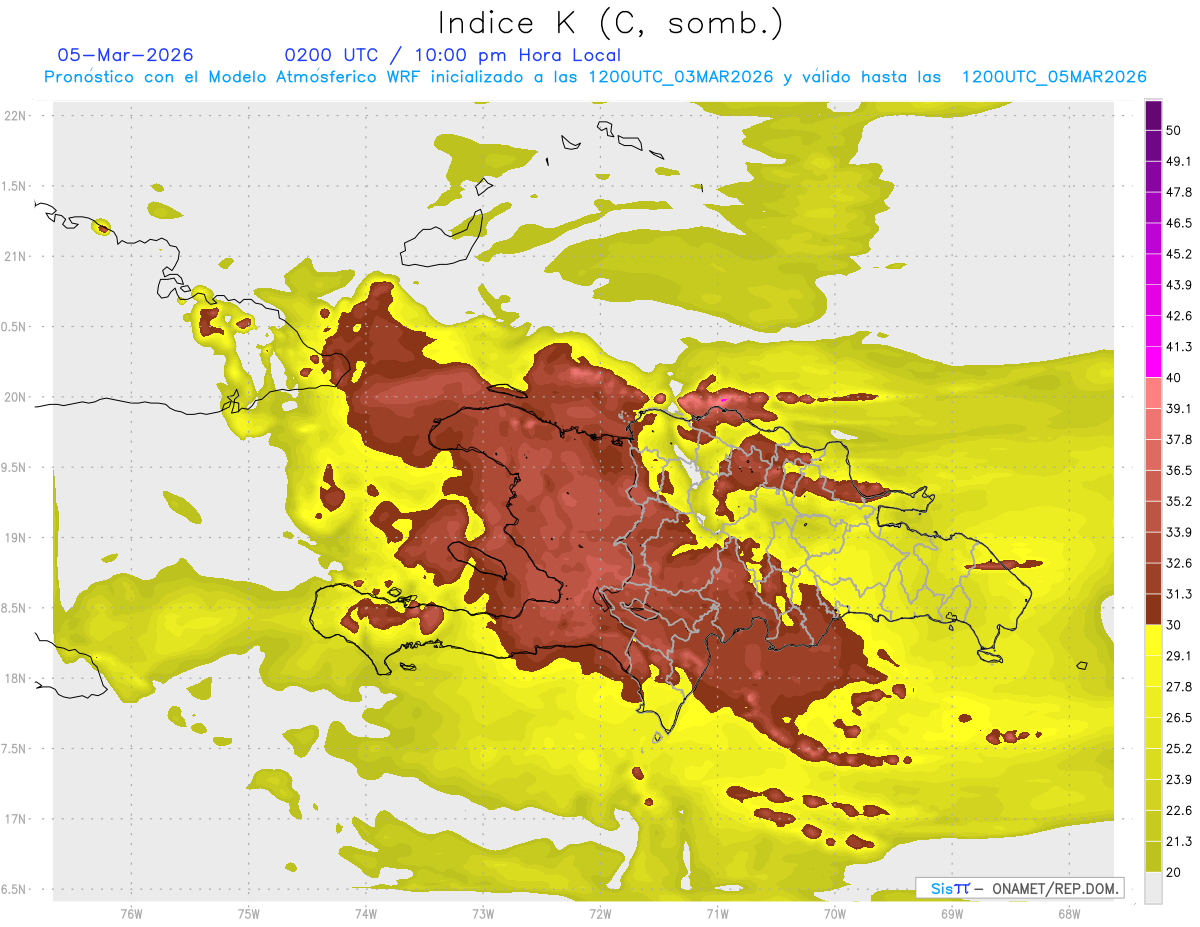The width and height of the screenshot is (1200, 927).
Task: Click the '68W' longitude label
Action: point(1069,913)
